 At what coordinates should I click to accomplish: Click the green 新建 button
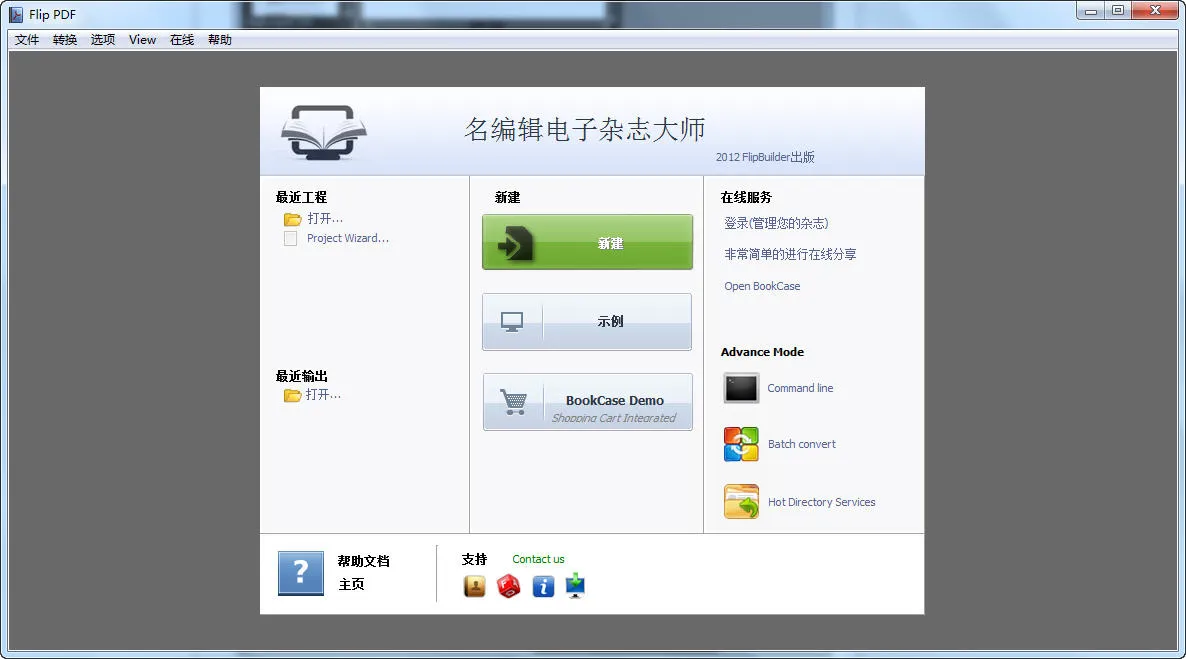587,242
